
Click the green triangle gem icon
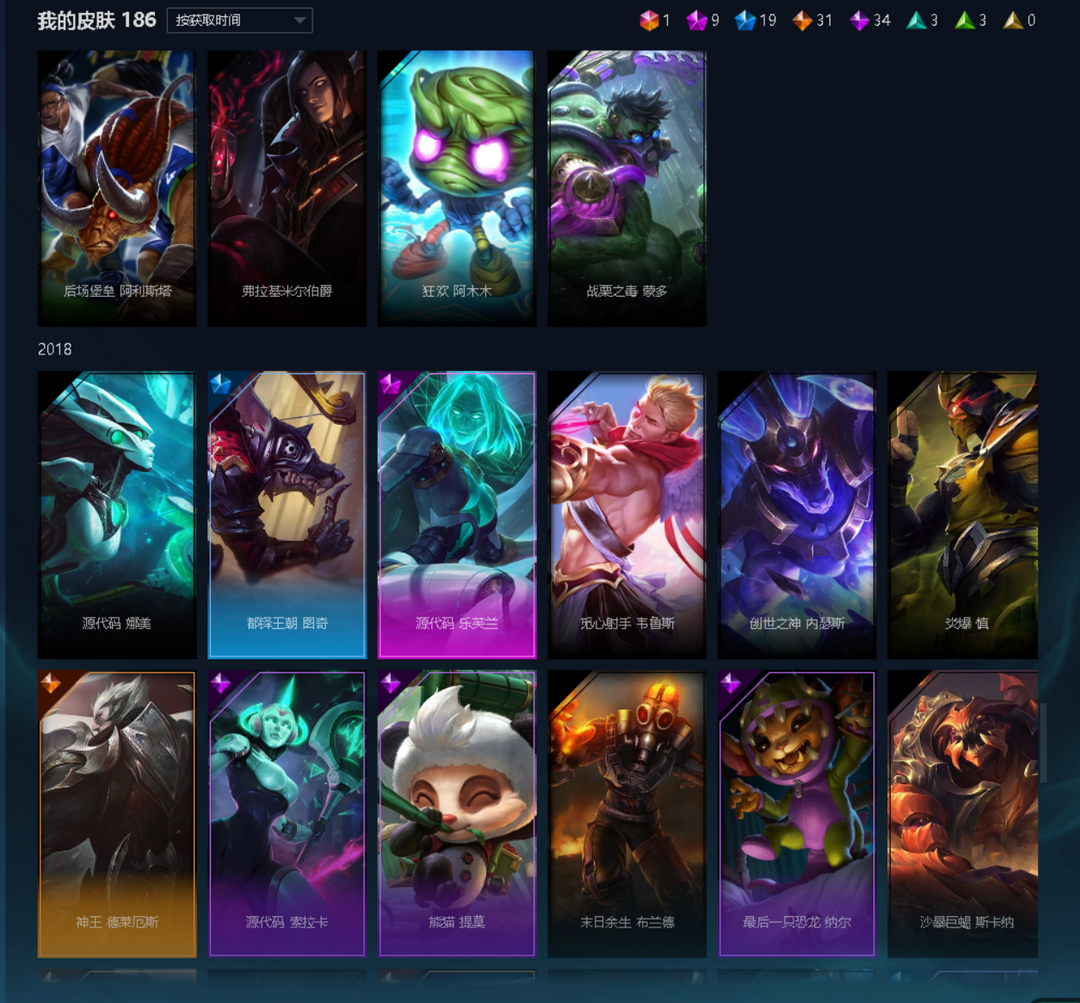(965, 21)
